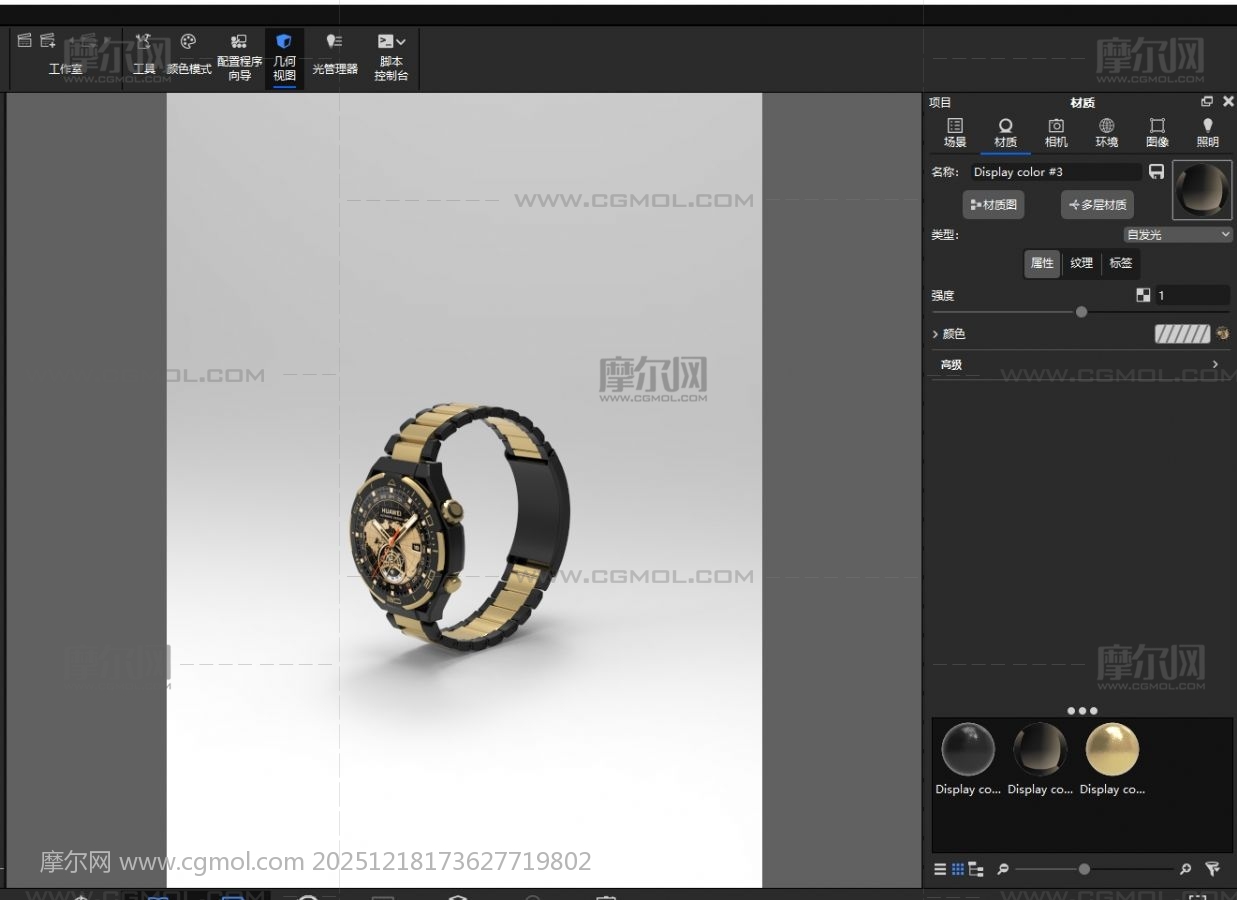
Task: Click the 多层材质 multi-material button
Action: 1097,205
